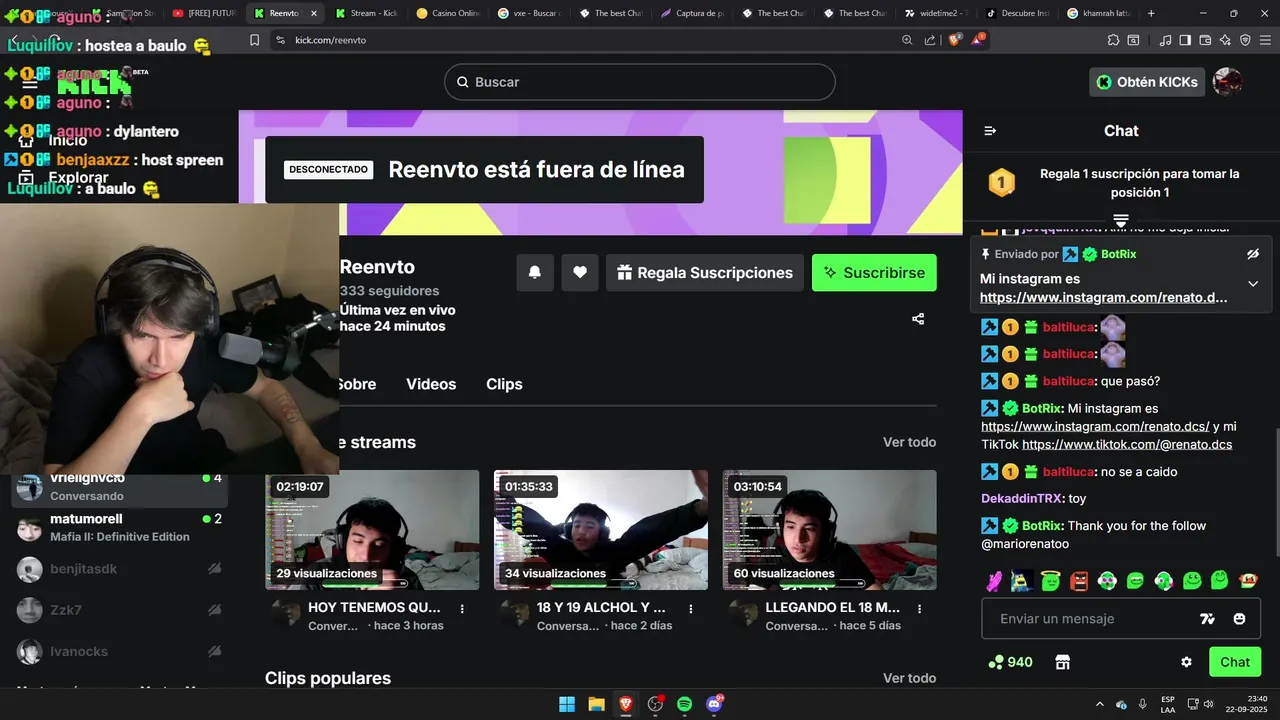Switch to the Casino Online browser tab
The width and height of the screenshot is (1280, 720).
[x=448, y=13]
